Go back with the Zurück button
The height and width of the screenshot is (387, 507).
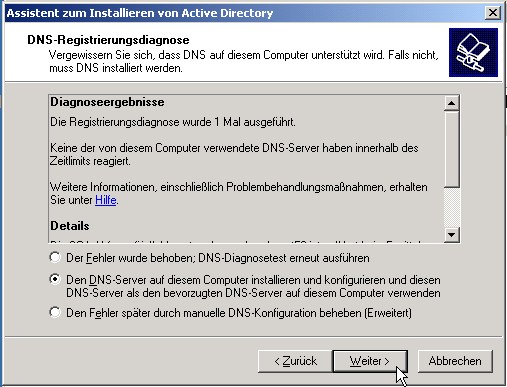tap(295, 361)
